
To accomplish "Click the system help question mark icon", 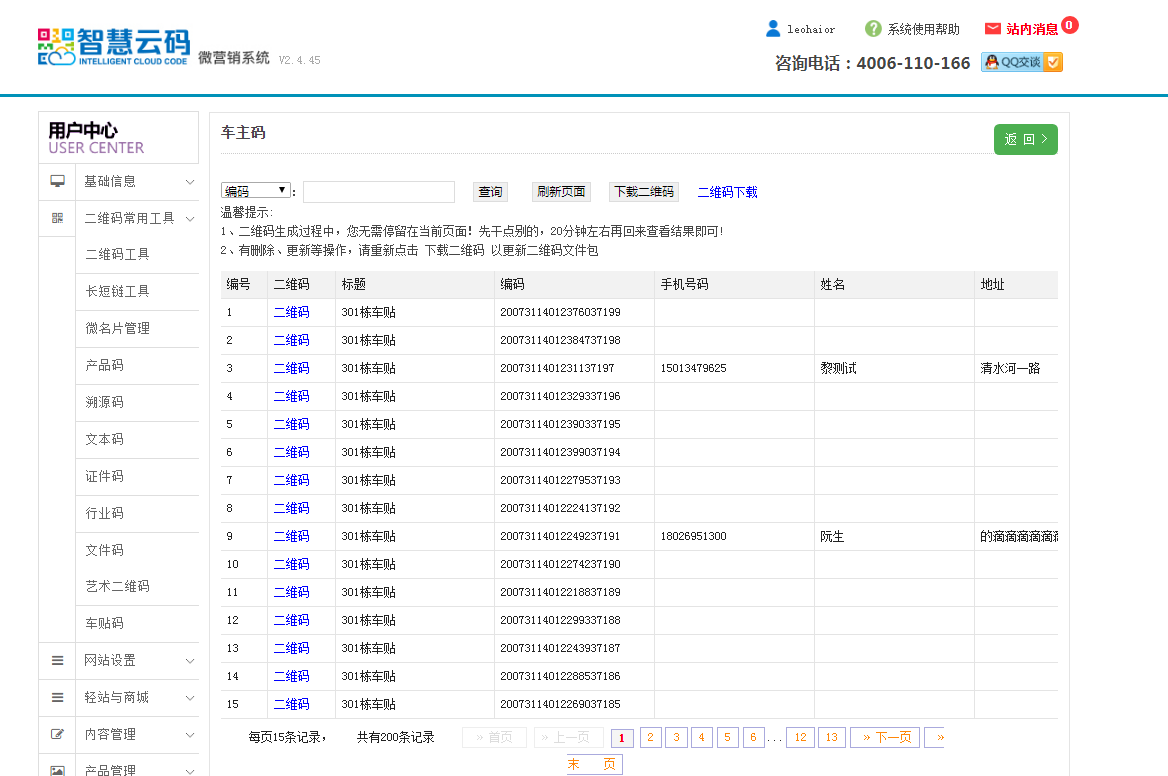I will [x=873, y=29].
